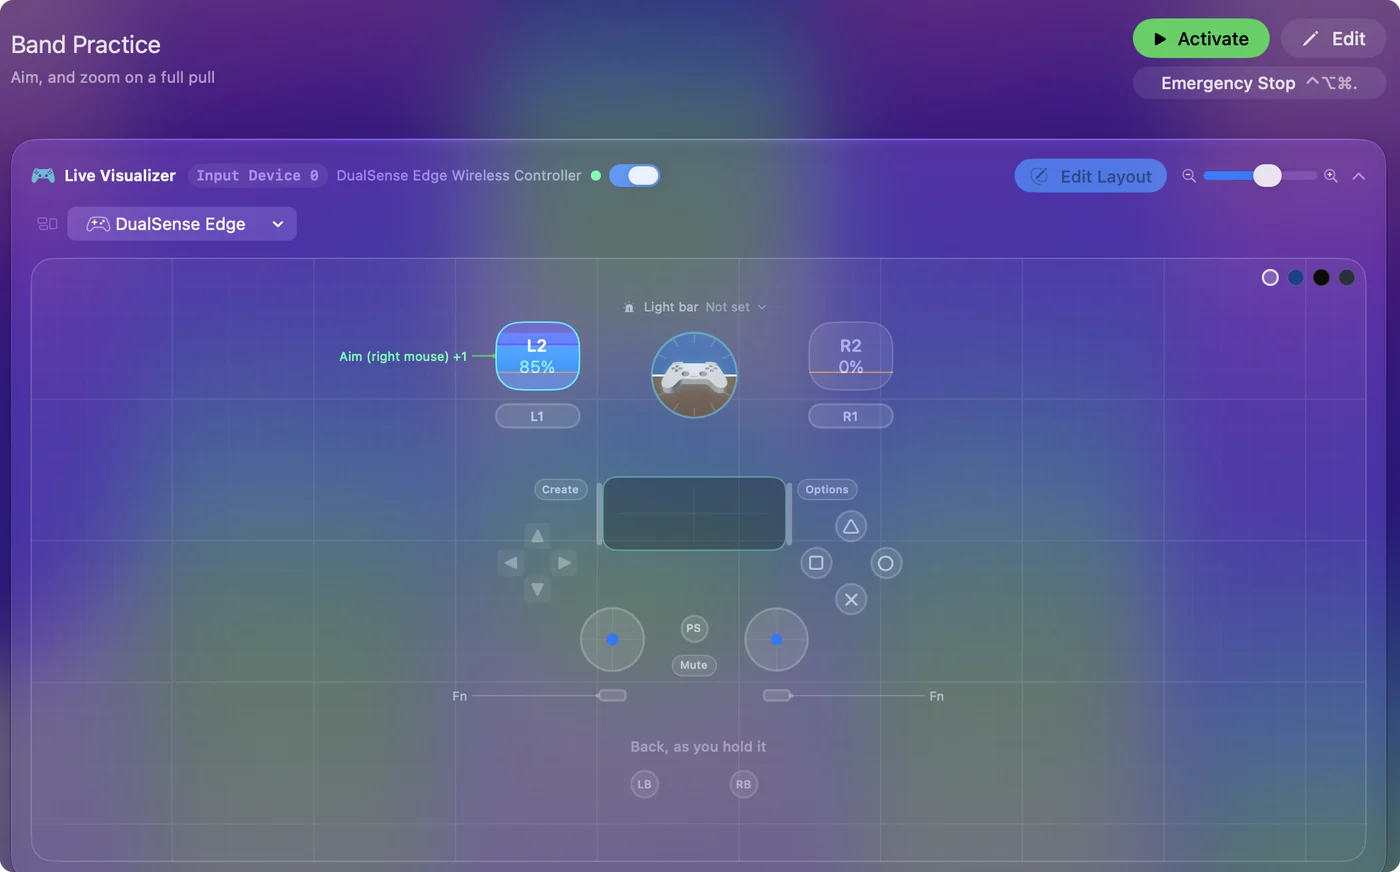Image resolution: width=1400 pixels, height=872 pixels.
Task: Open the Light bar Not set dropdown
Action: (736, 308)
